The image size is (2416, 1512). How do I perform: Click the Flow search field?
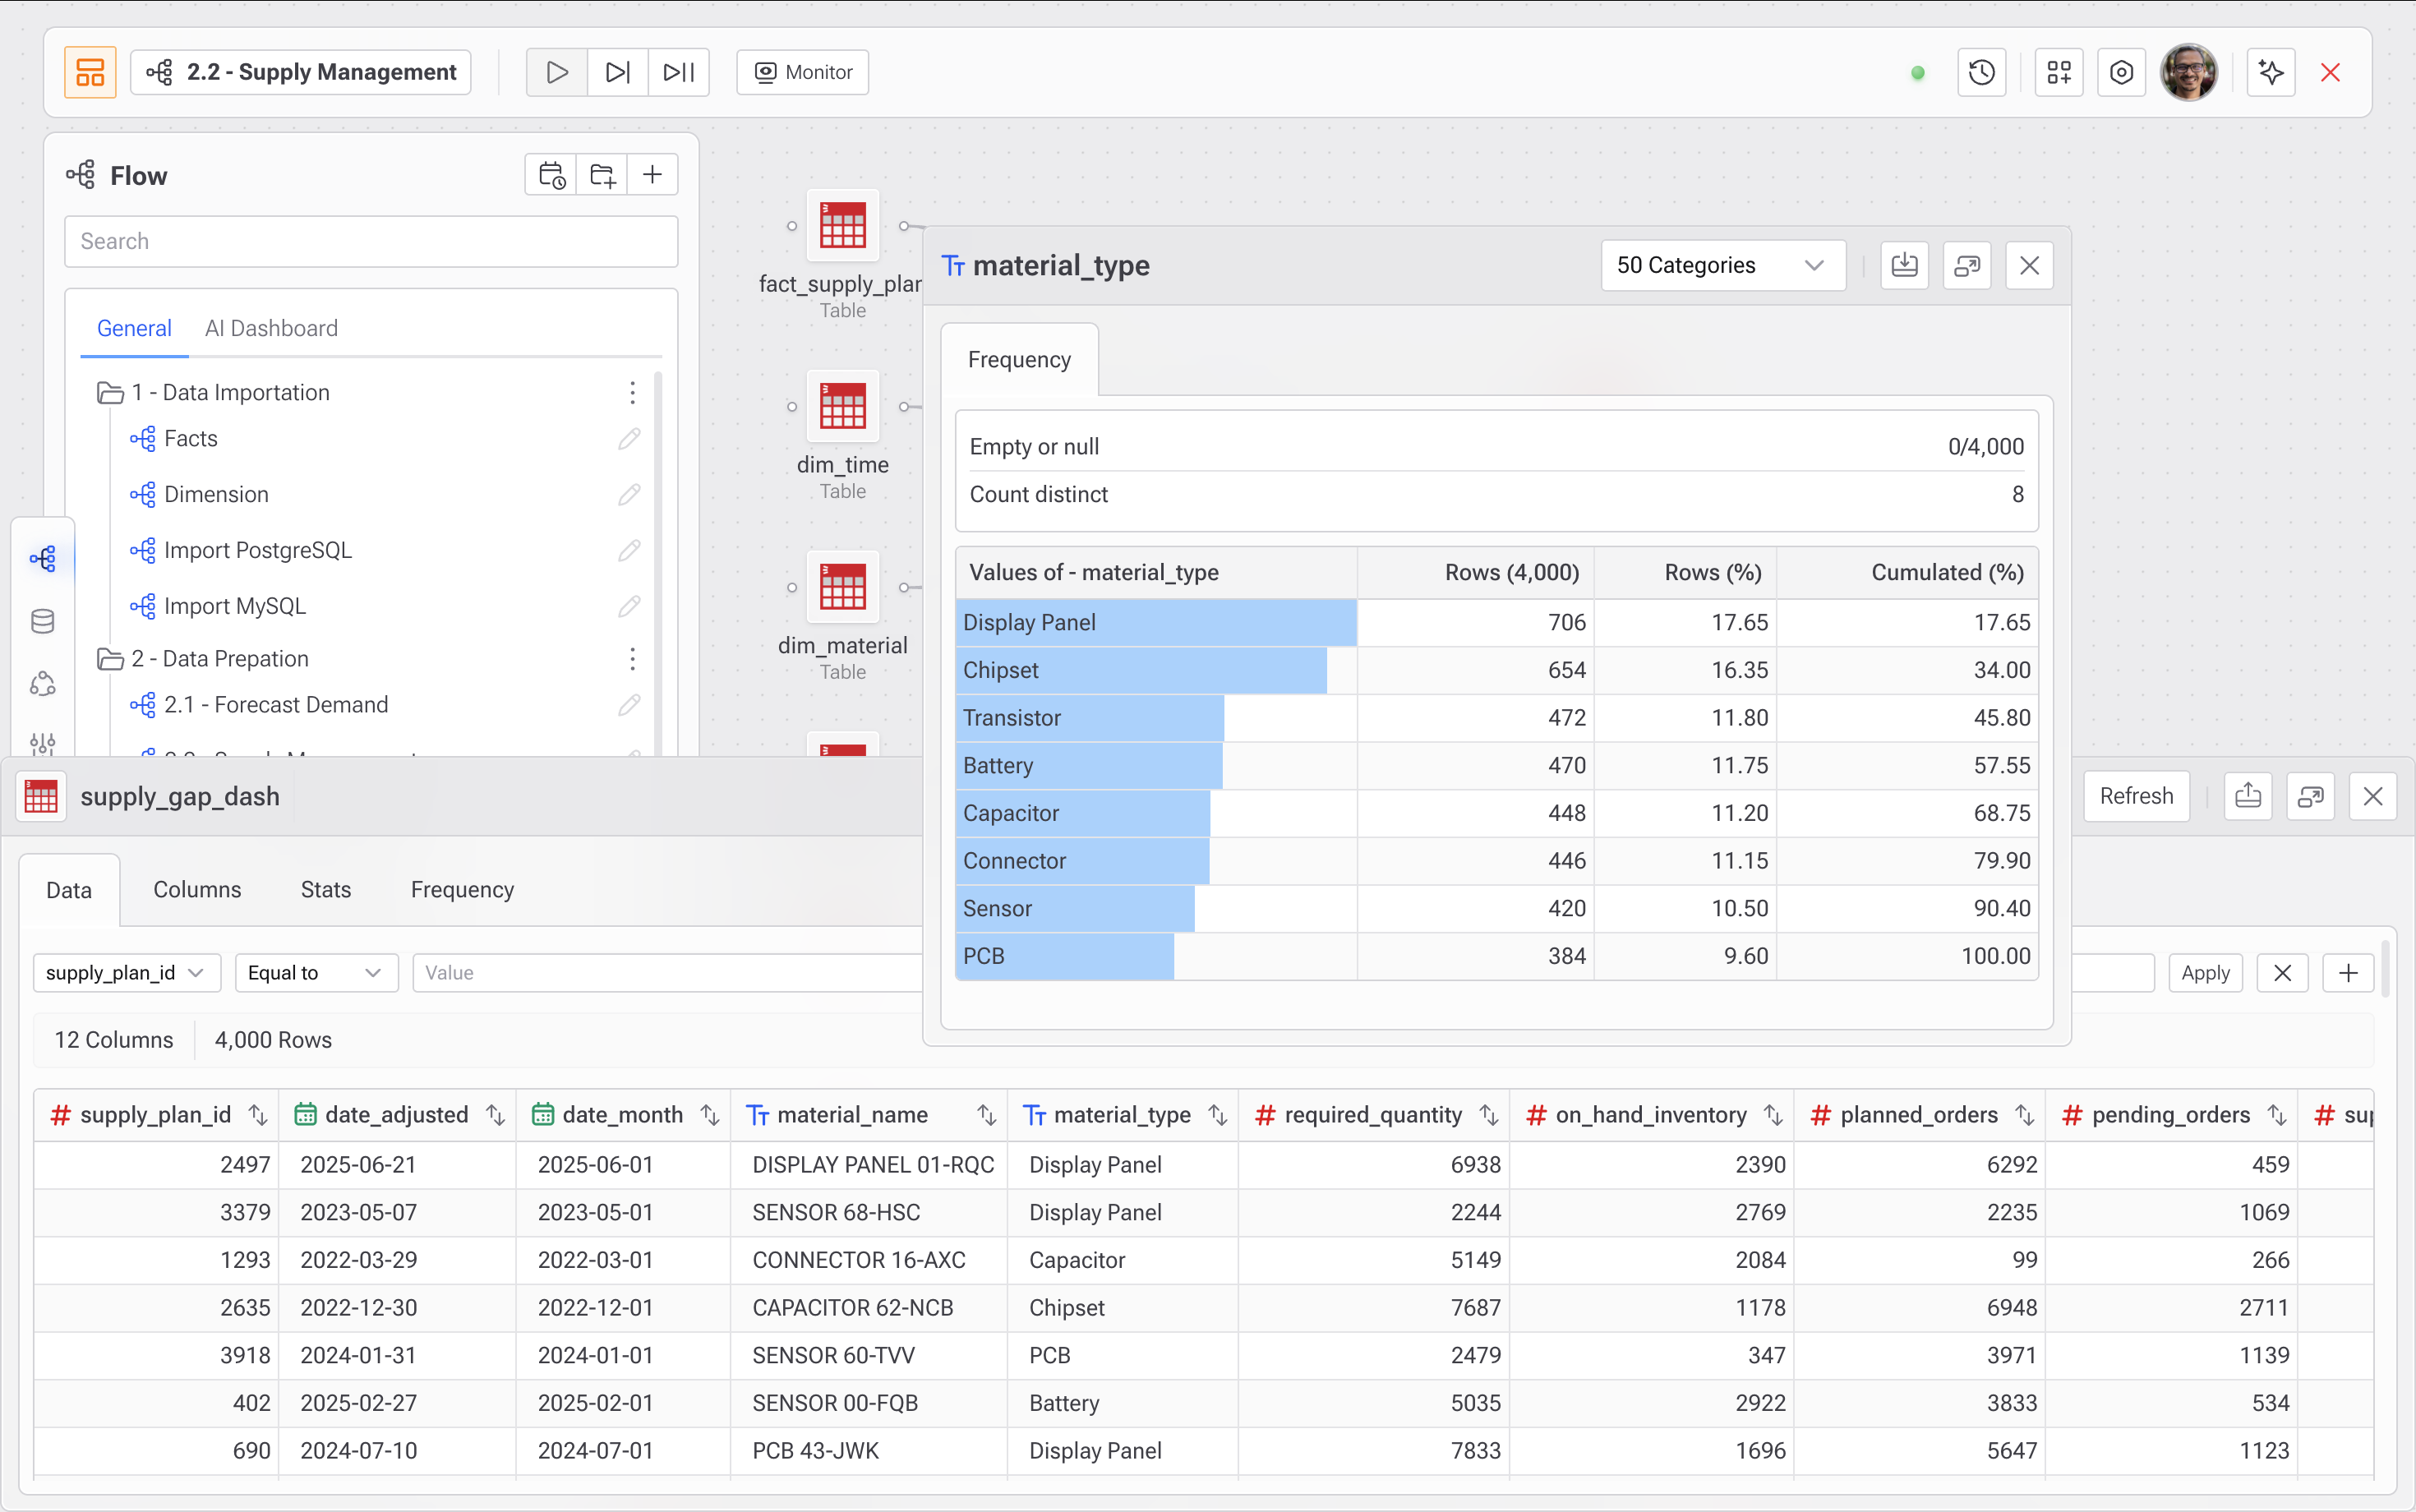pos(371,241)
